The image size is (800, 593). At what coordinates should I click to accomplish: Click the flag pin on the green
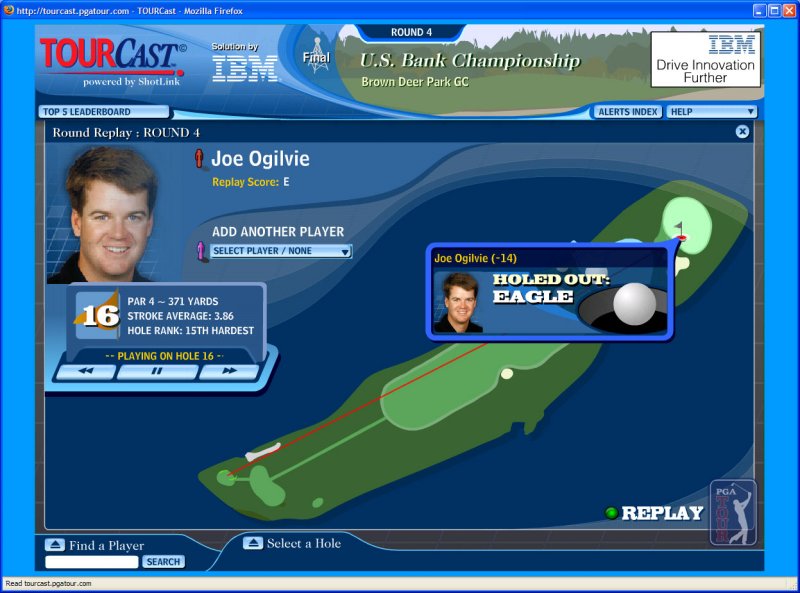tap(680, 231)
